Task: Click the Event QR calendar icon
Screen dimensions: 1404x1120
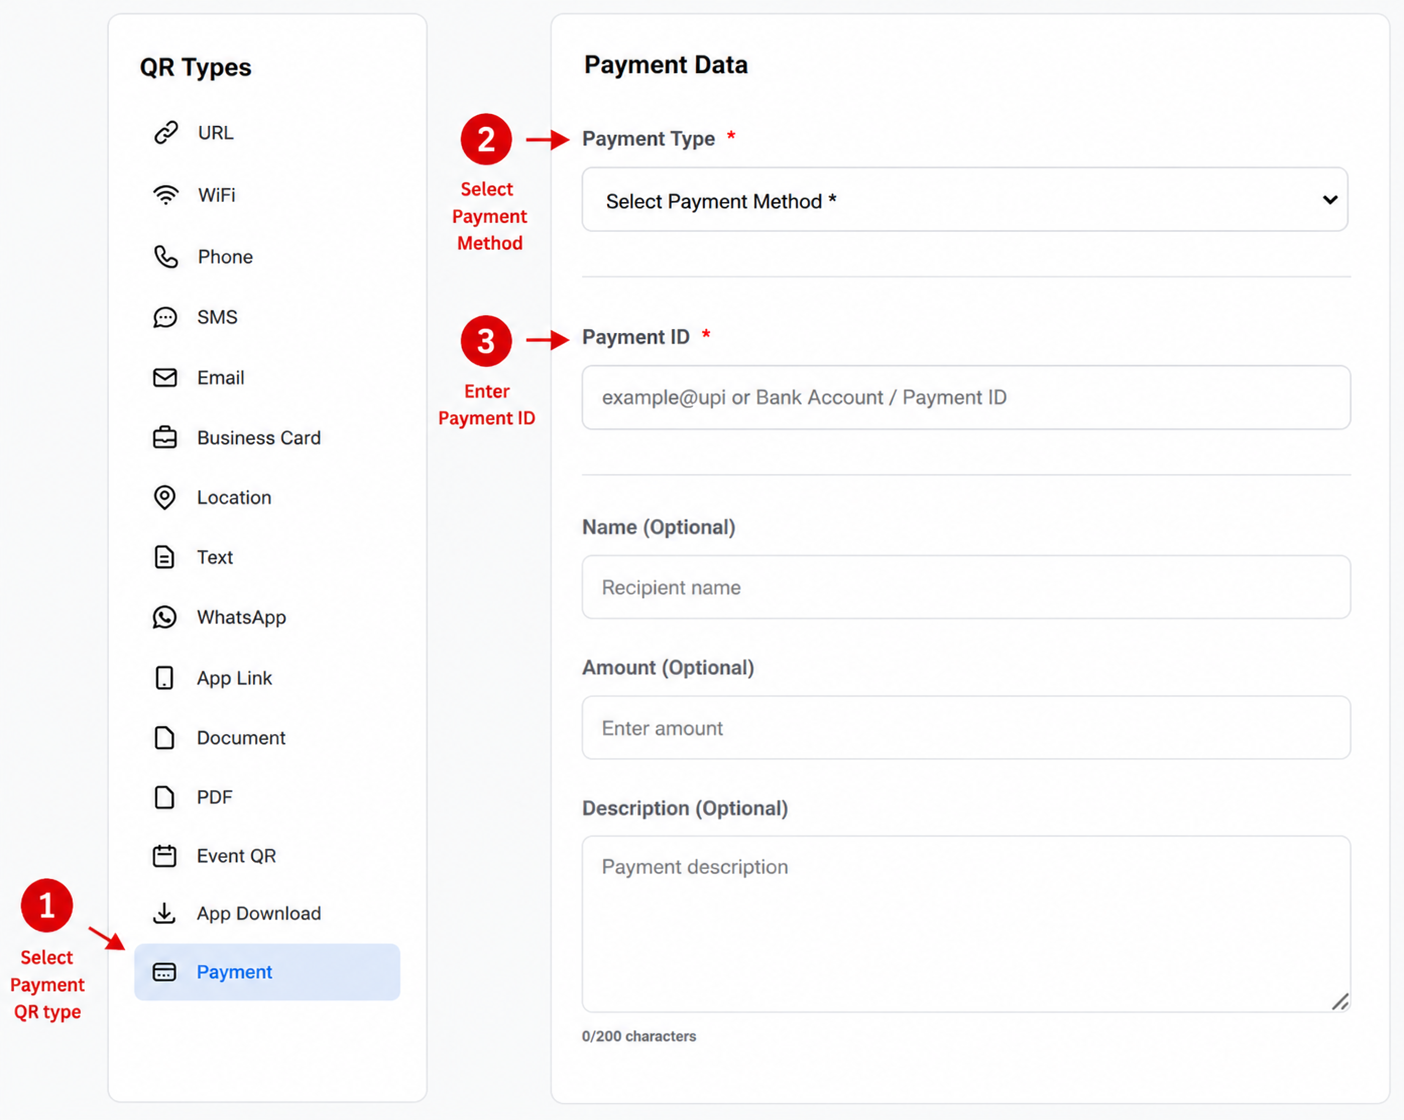Action: (x=165, y=856)
